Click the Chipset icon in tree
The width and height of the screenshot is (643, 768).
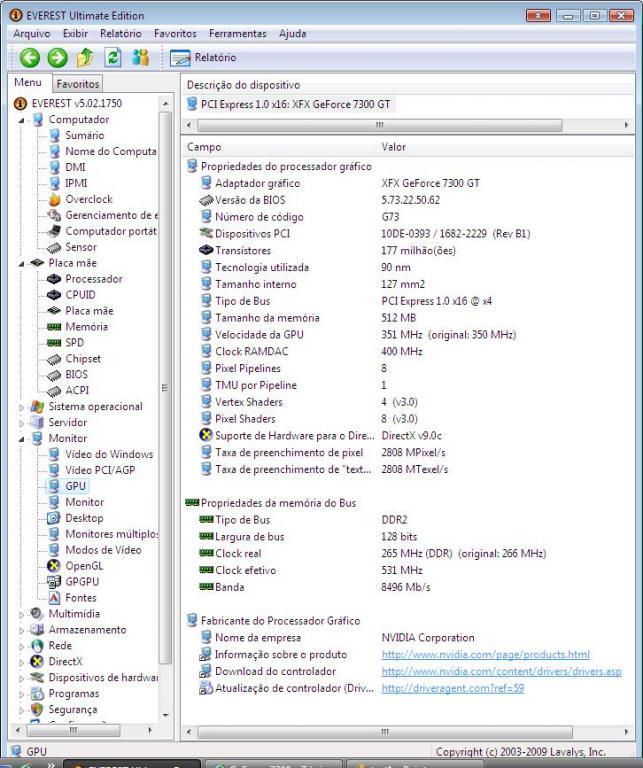[54, 359]
